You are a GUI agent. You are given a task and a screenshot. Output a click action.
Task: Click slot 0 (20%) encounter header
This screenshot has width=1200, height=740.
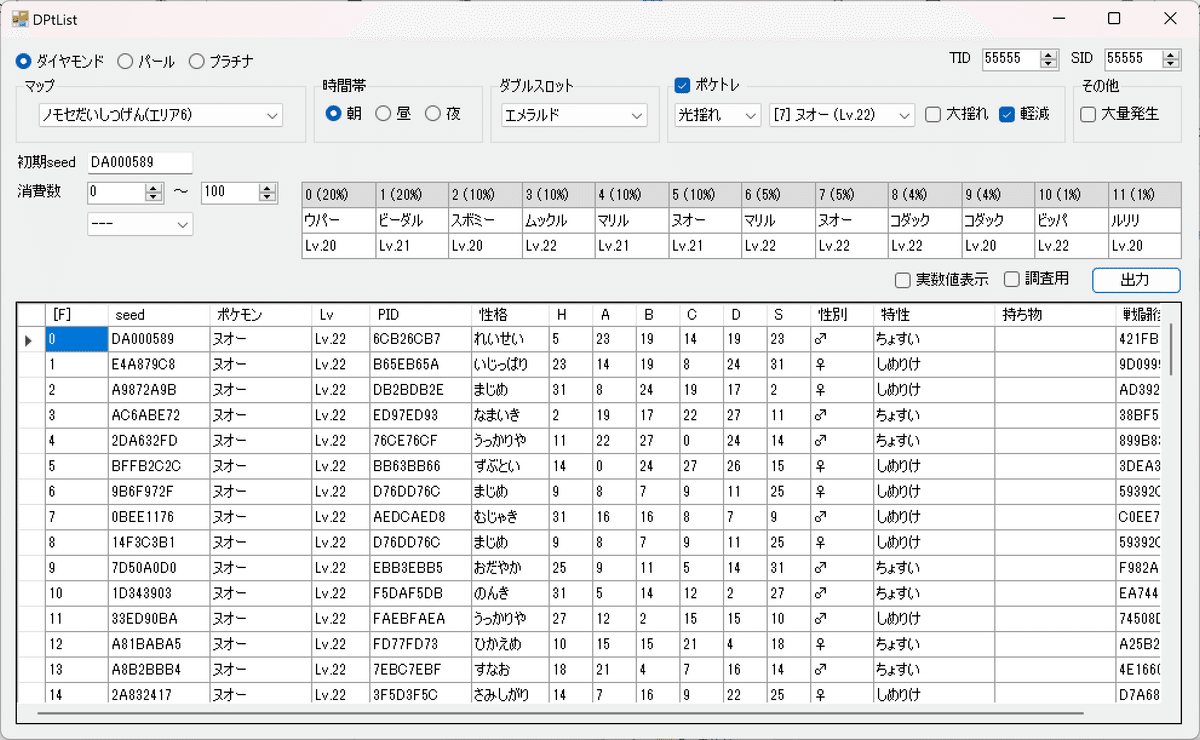pos(338,194)
